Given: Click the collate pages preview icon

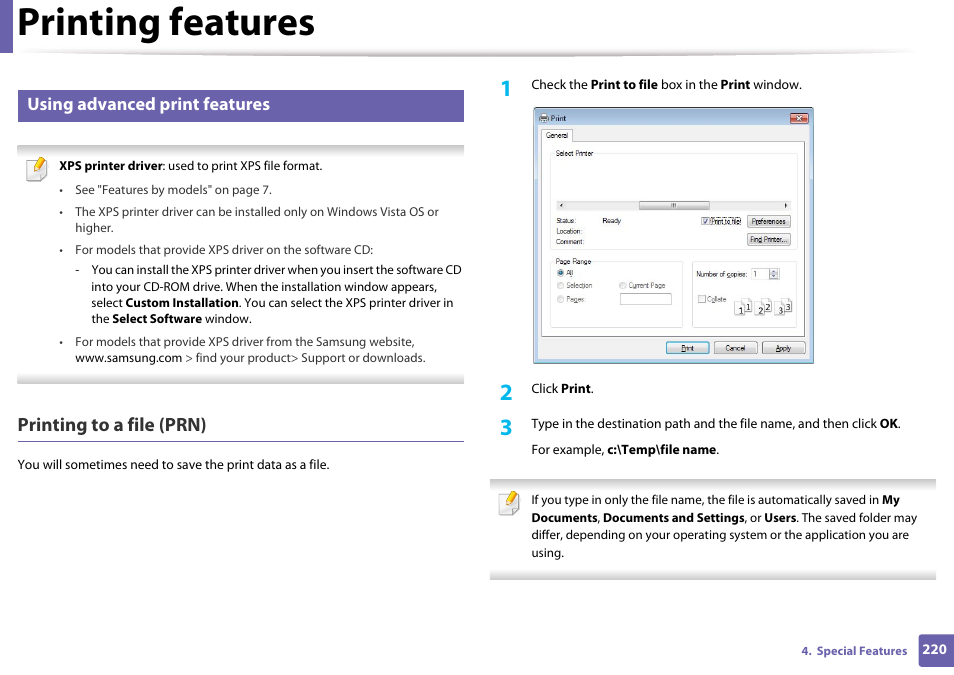Looking at the screenshot, I should coord(763,307).
